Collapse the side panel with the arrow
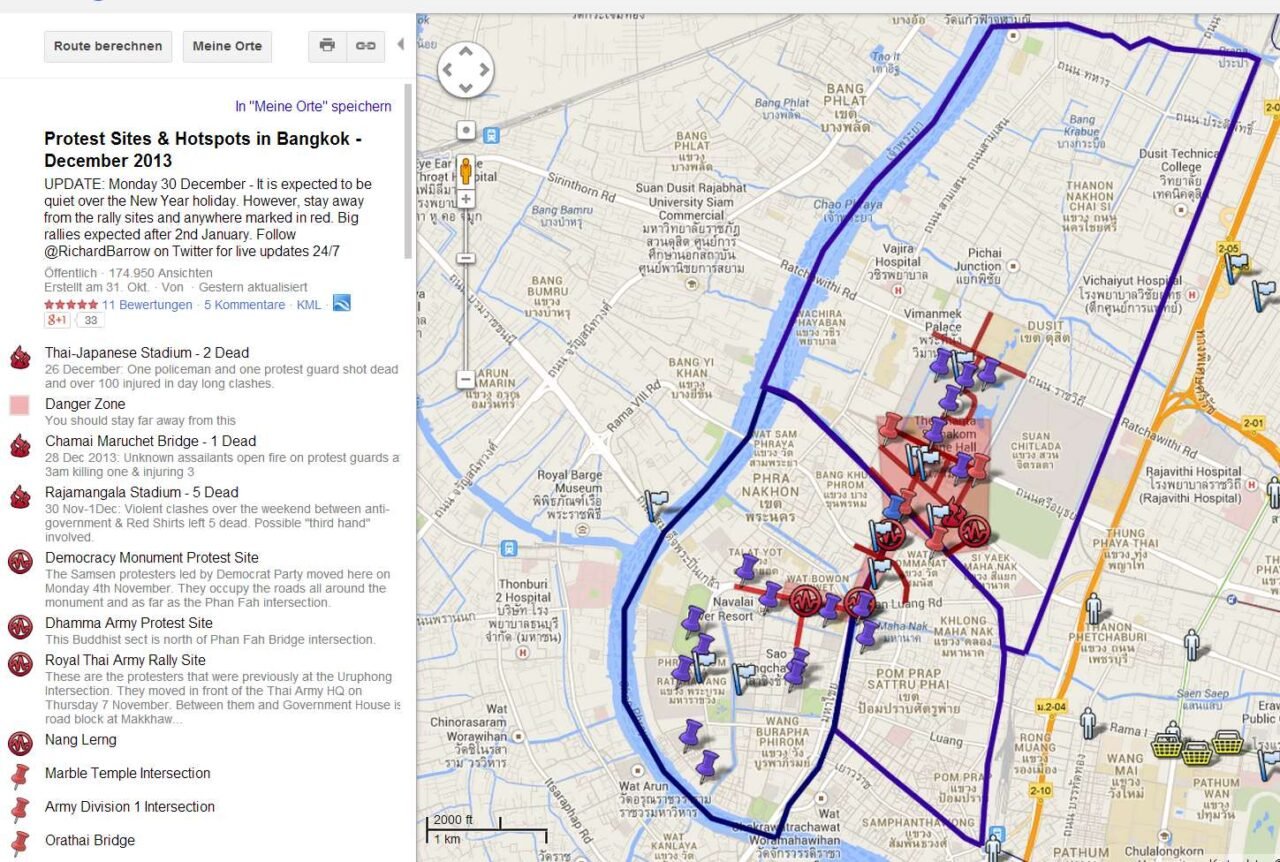 [400, 45]
